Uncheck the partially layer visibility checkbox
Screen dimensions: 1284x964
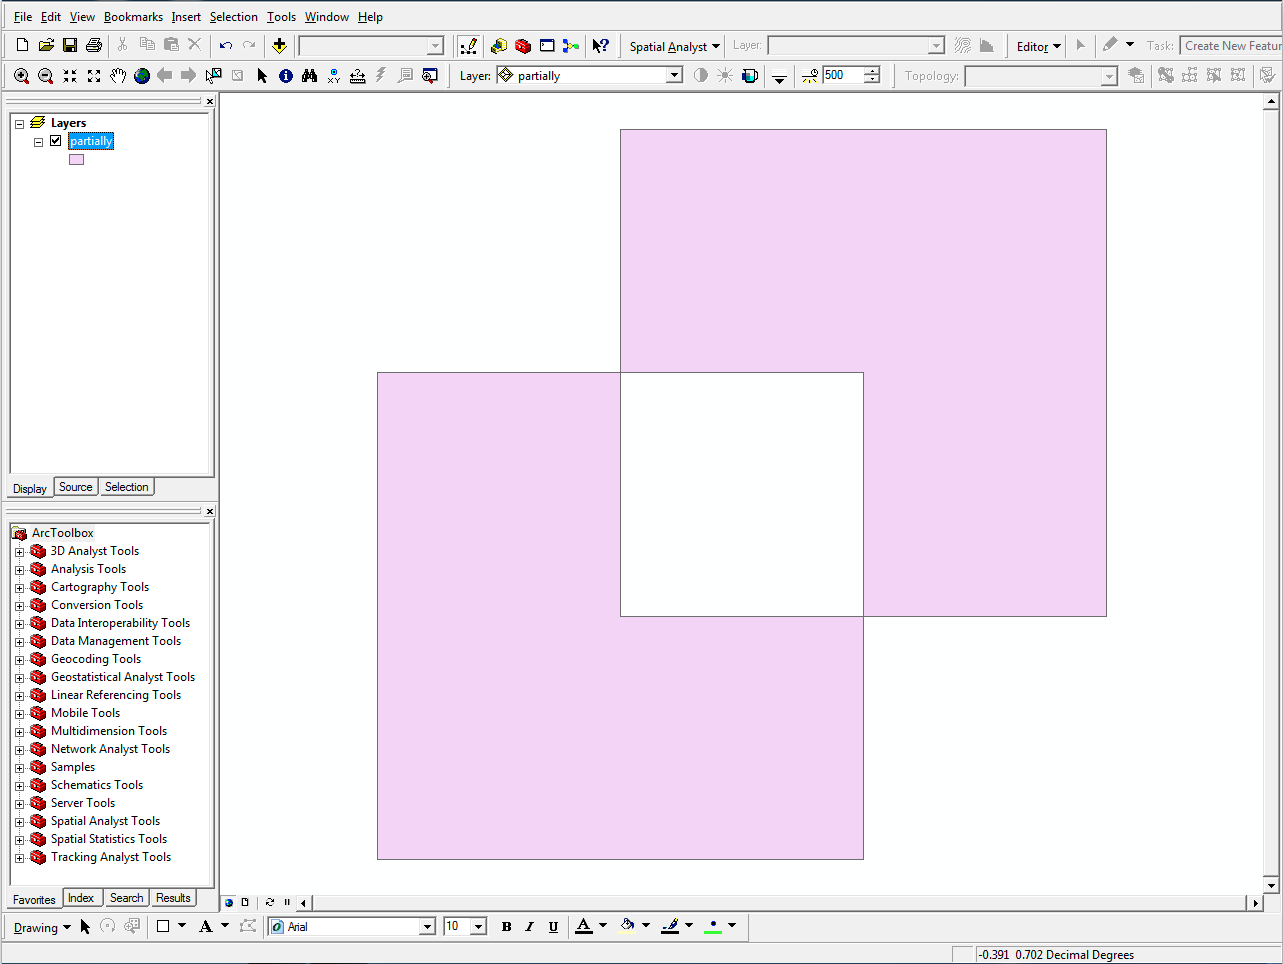pyautogui.click(x=56, y=141)
